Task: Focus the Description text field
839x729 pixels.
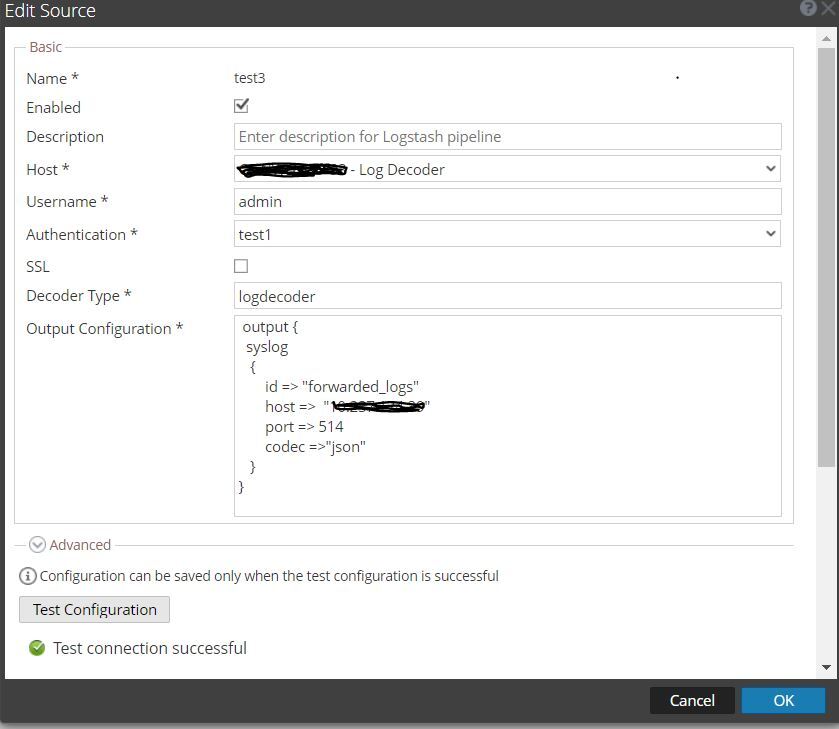Action: (x=507, y=137)
